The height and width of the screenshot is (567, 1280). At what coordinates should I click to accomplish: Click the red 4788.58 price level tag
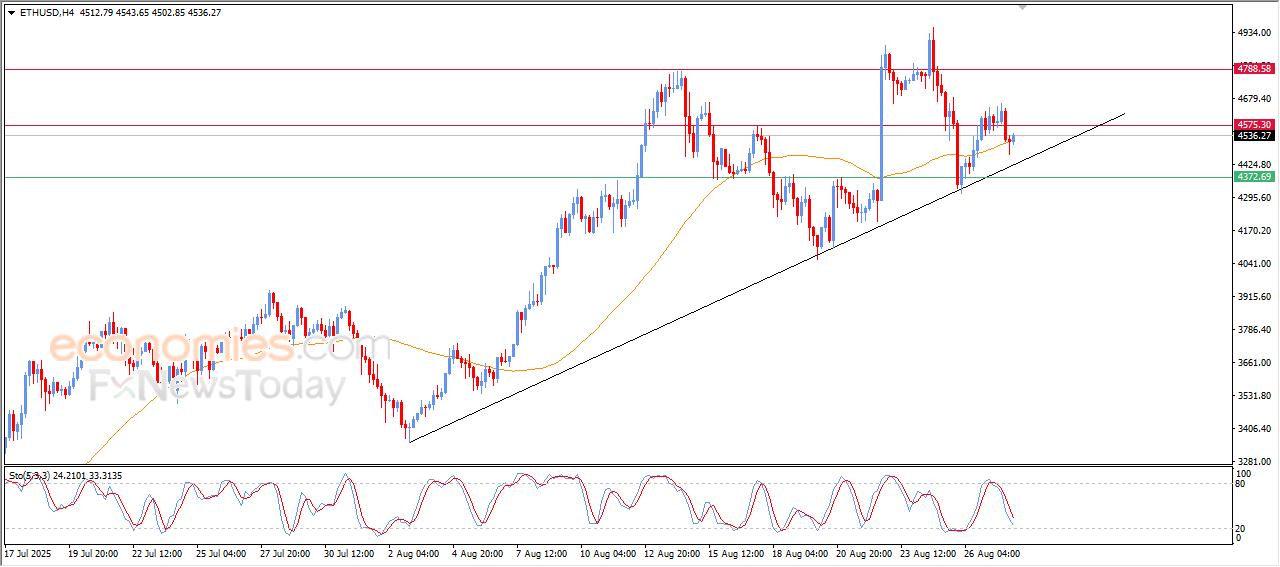1254,69
